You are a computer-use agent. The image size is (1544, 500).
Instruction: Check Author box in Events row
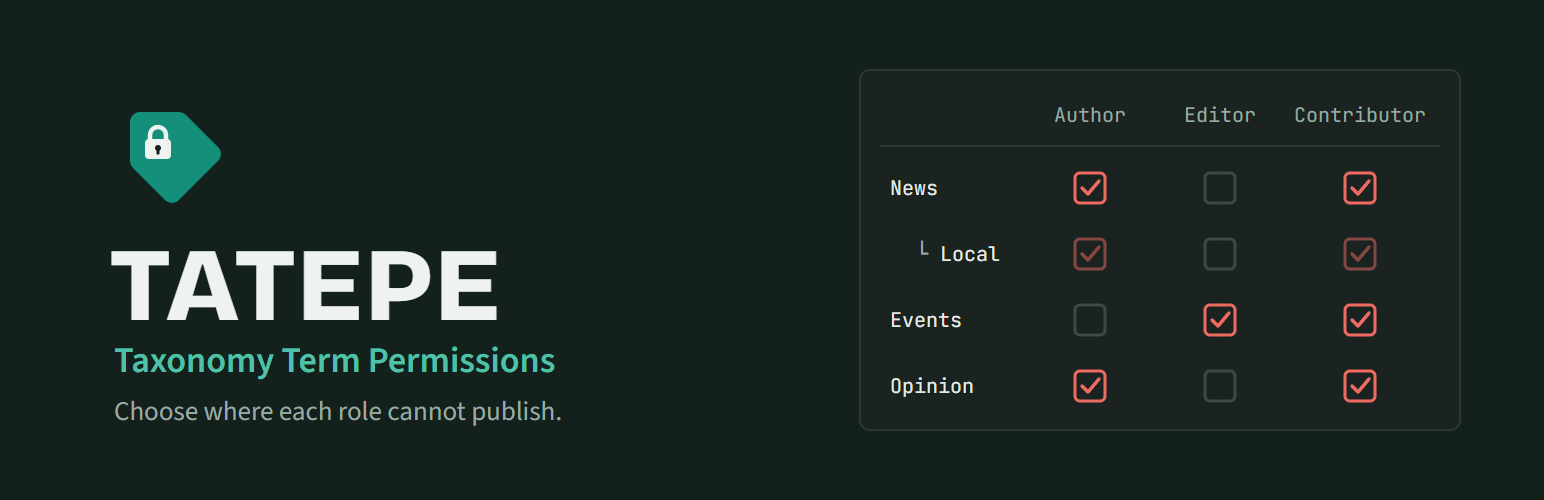[x=1090, y=320]
